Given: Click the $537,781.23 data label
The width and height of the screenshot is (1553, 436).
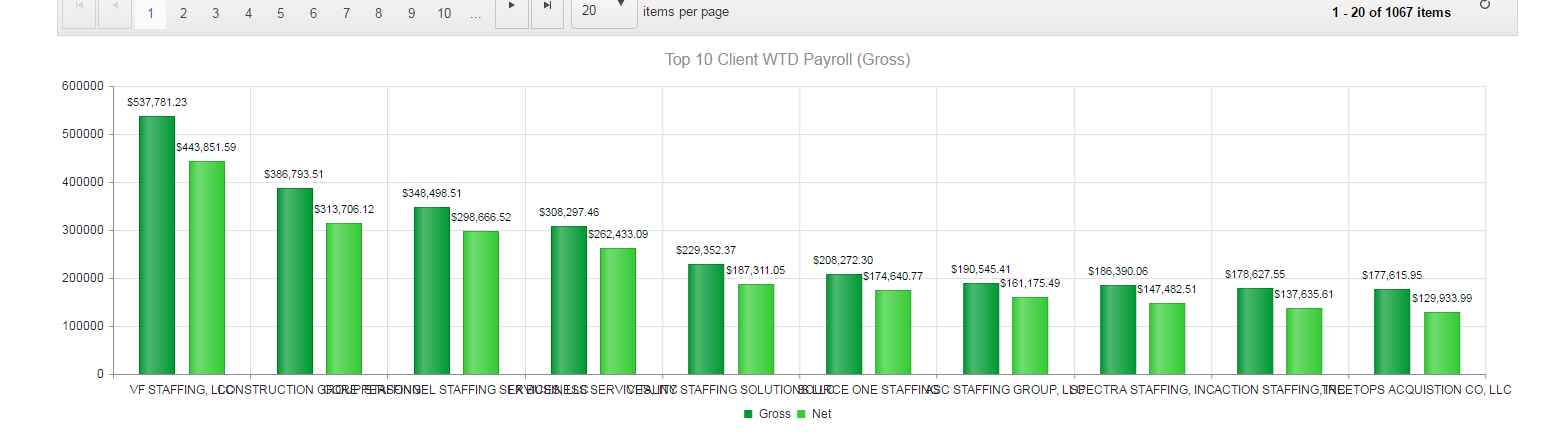Looking at the screenshot, I should 157,102.
